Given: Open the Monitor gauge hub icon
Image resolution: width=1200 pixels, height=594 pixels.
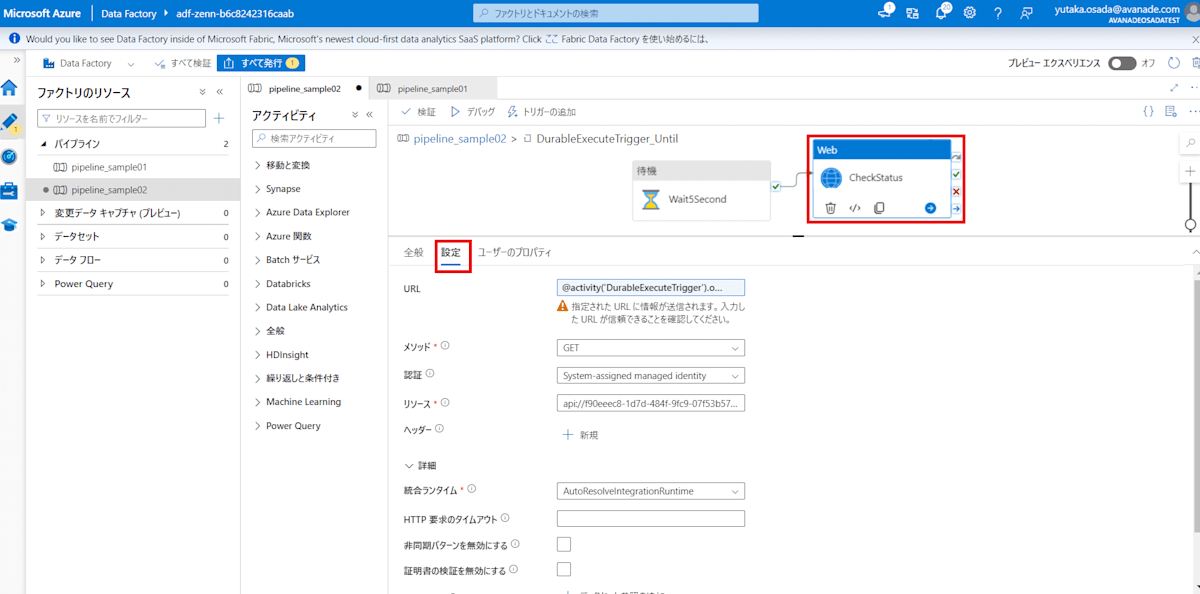Looking at the screenshot, I should (9, 157).
